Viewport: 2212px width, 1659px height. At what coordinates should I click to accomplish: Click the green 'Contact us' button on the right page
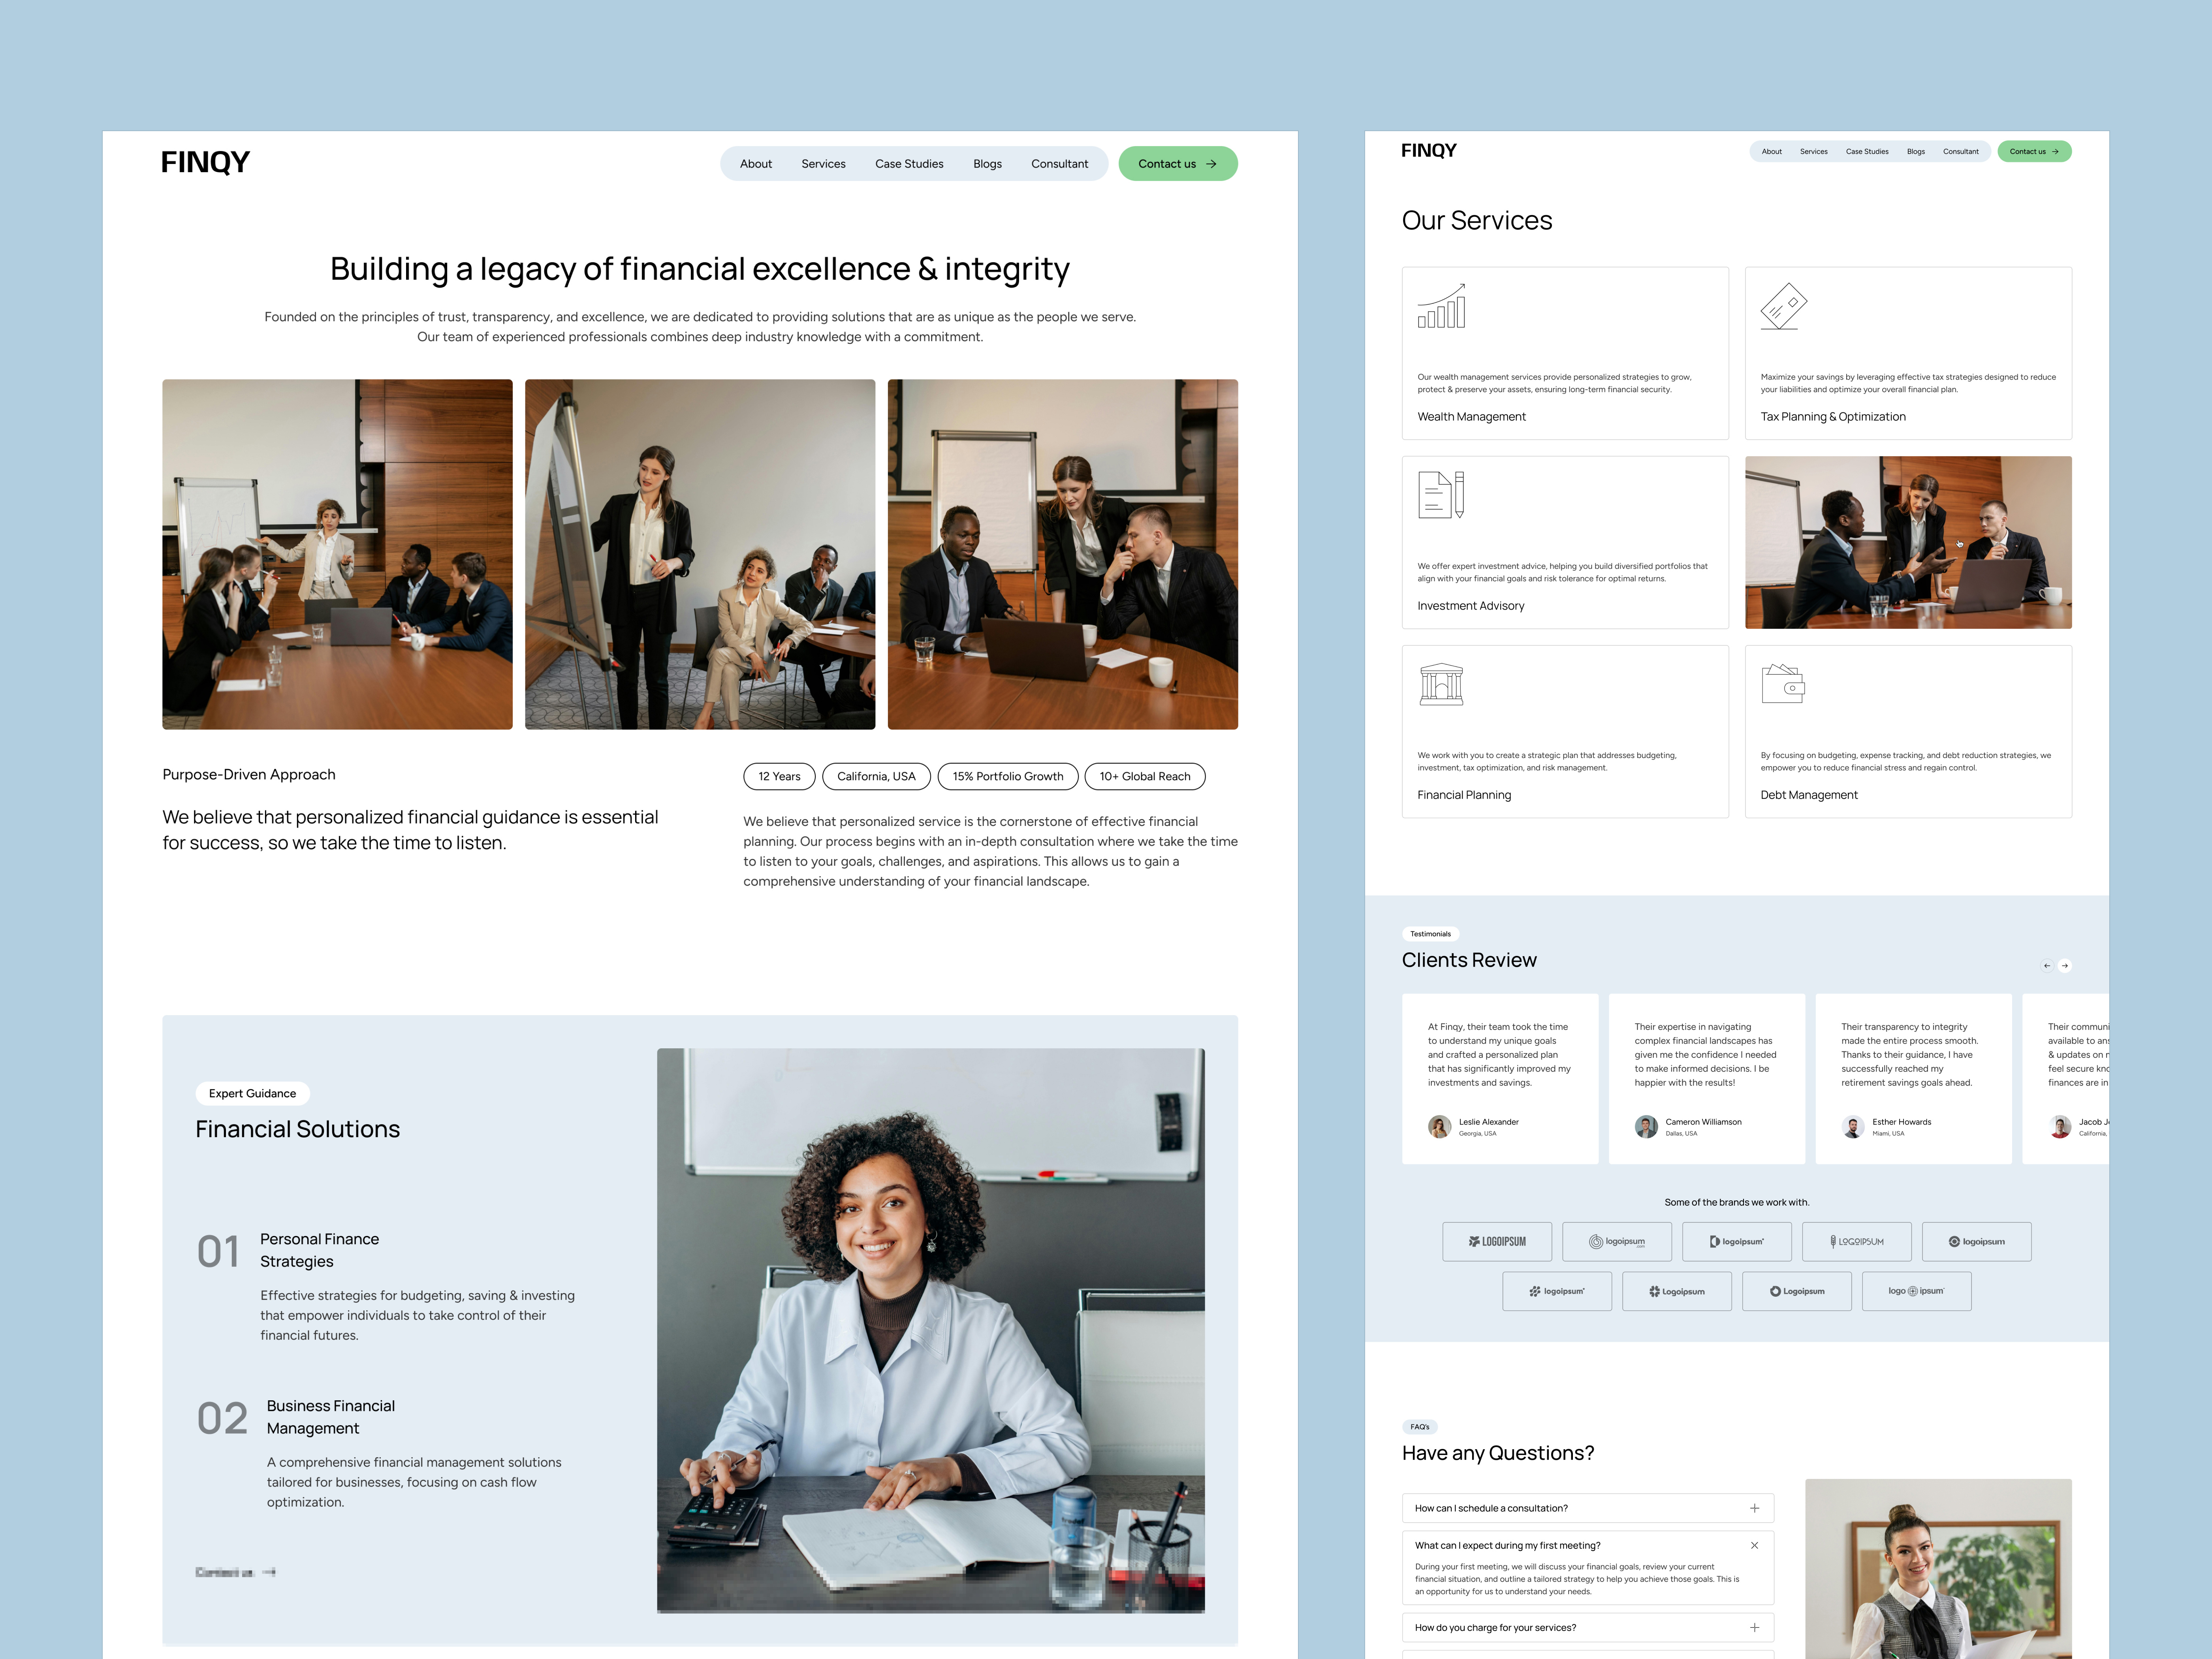click(2034, 152)
